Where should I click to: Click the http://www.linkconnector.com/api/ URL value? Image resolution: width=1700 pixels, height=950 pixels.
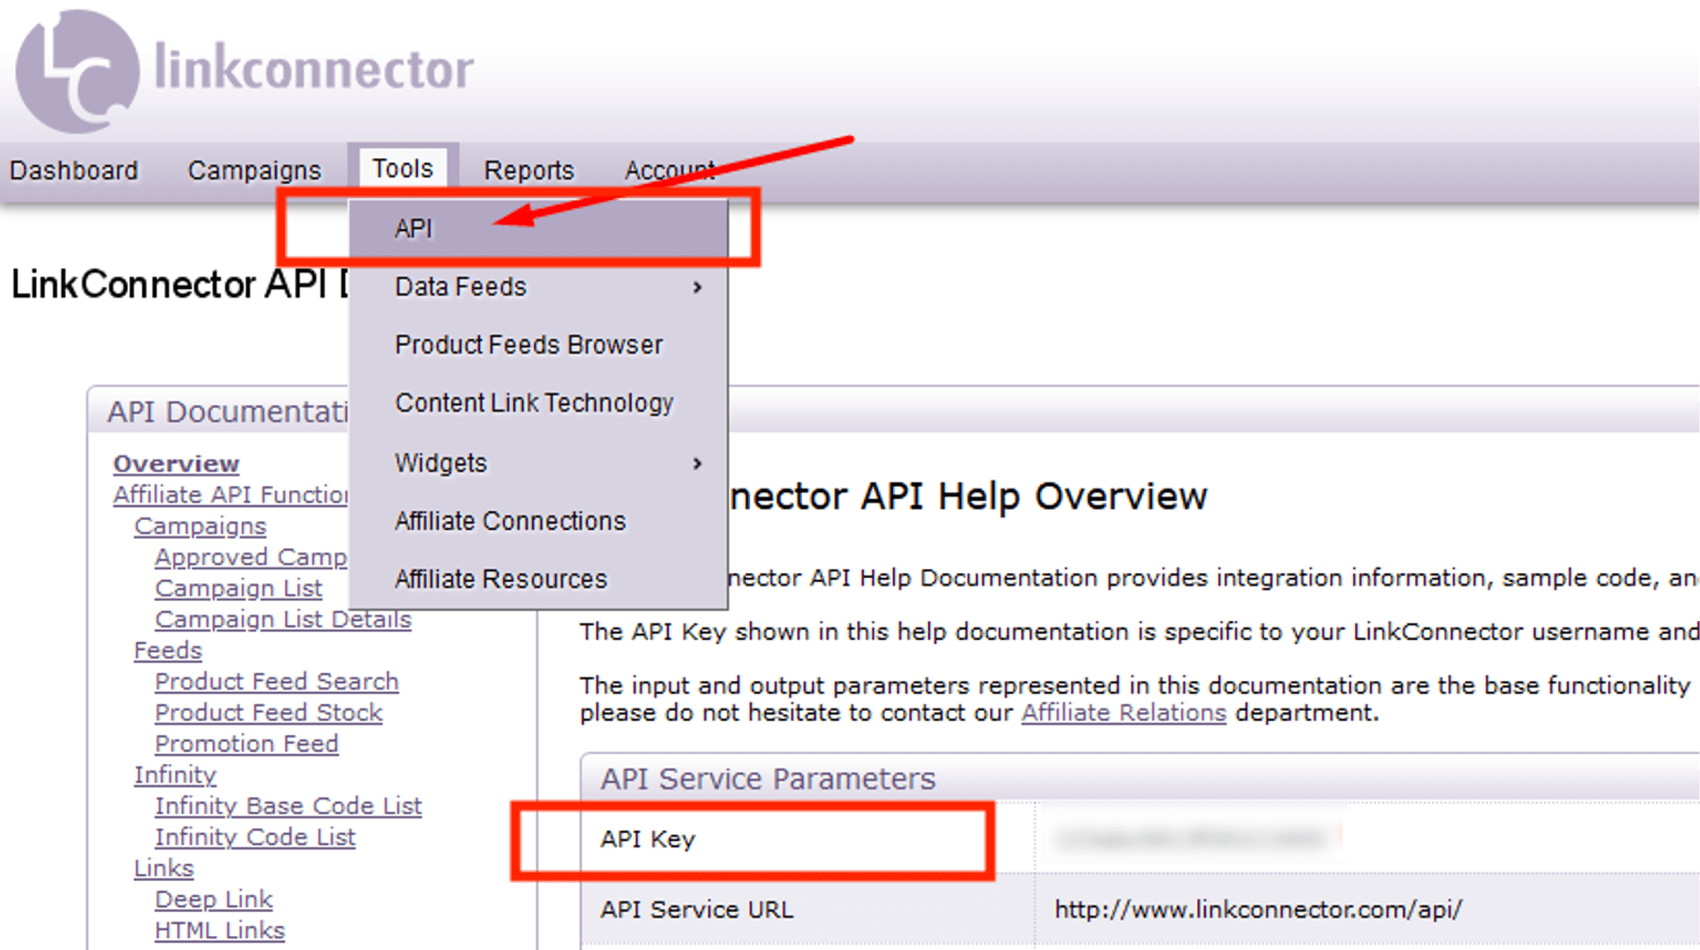click(x=1258, y=909)
